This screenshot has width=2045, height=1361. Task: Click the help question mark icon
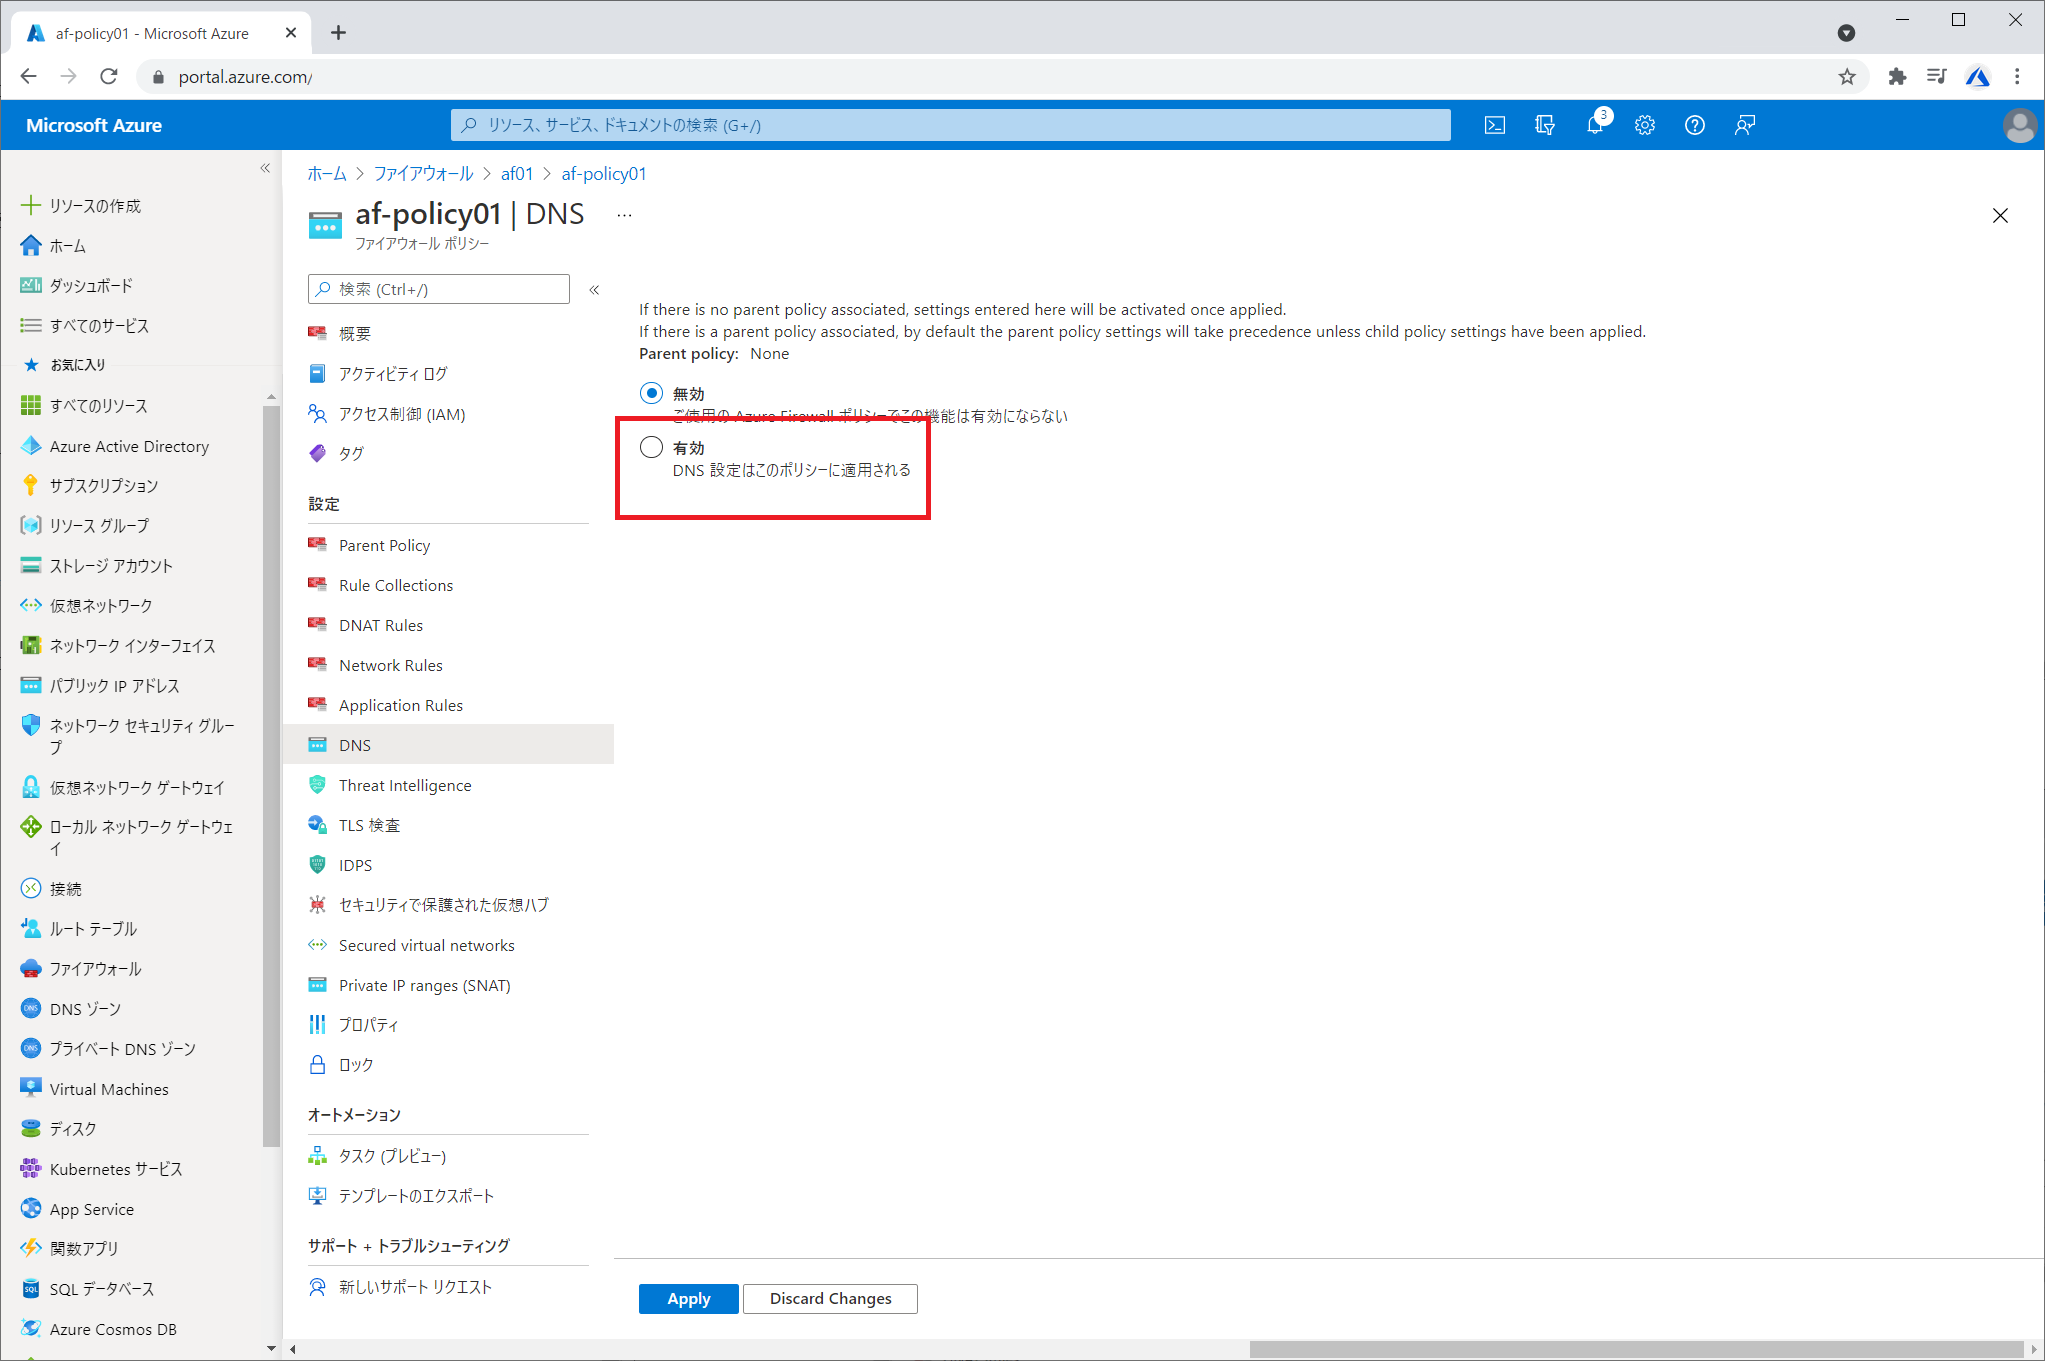[1695, 125]
